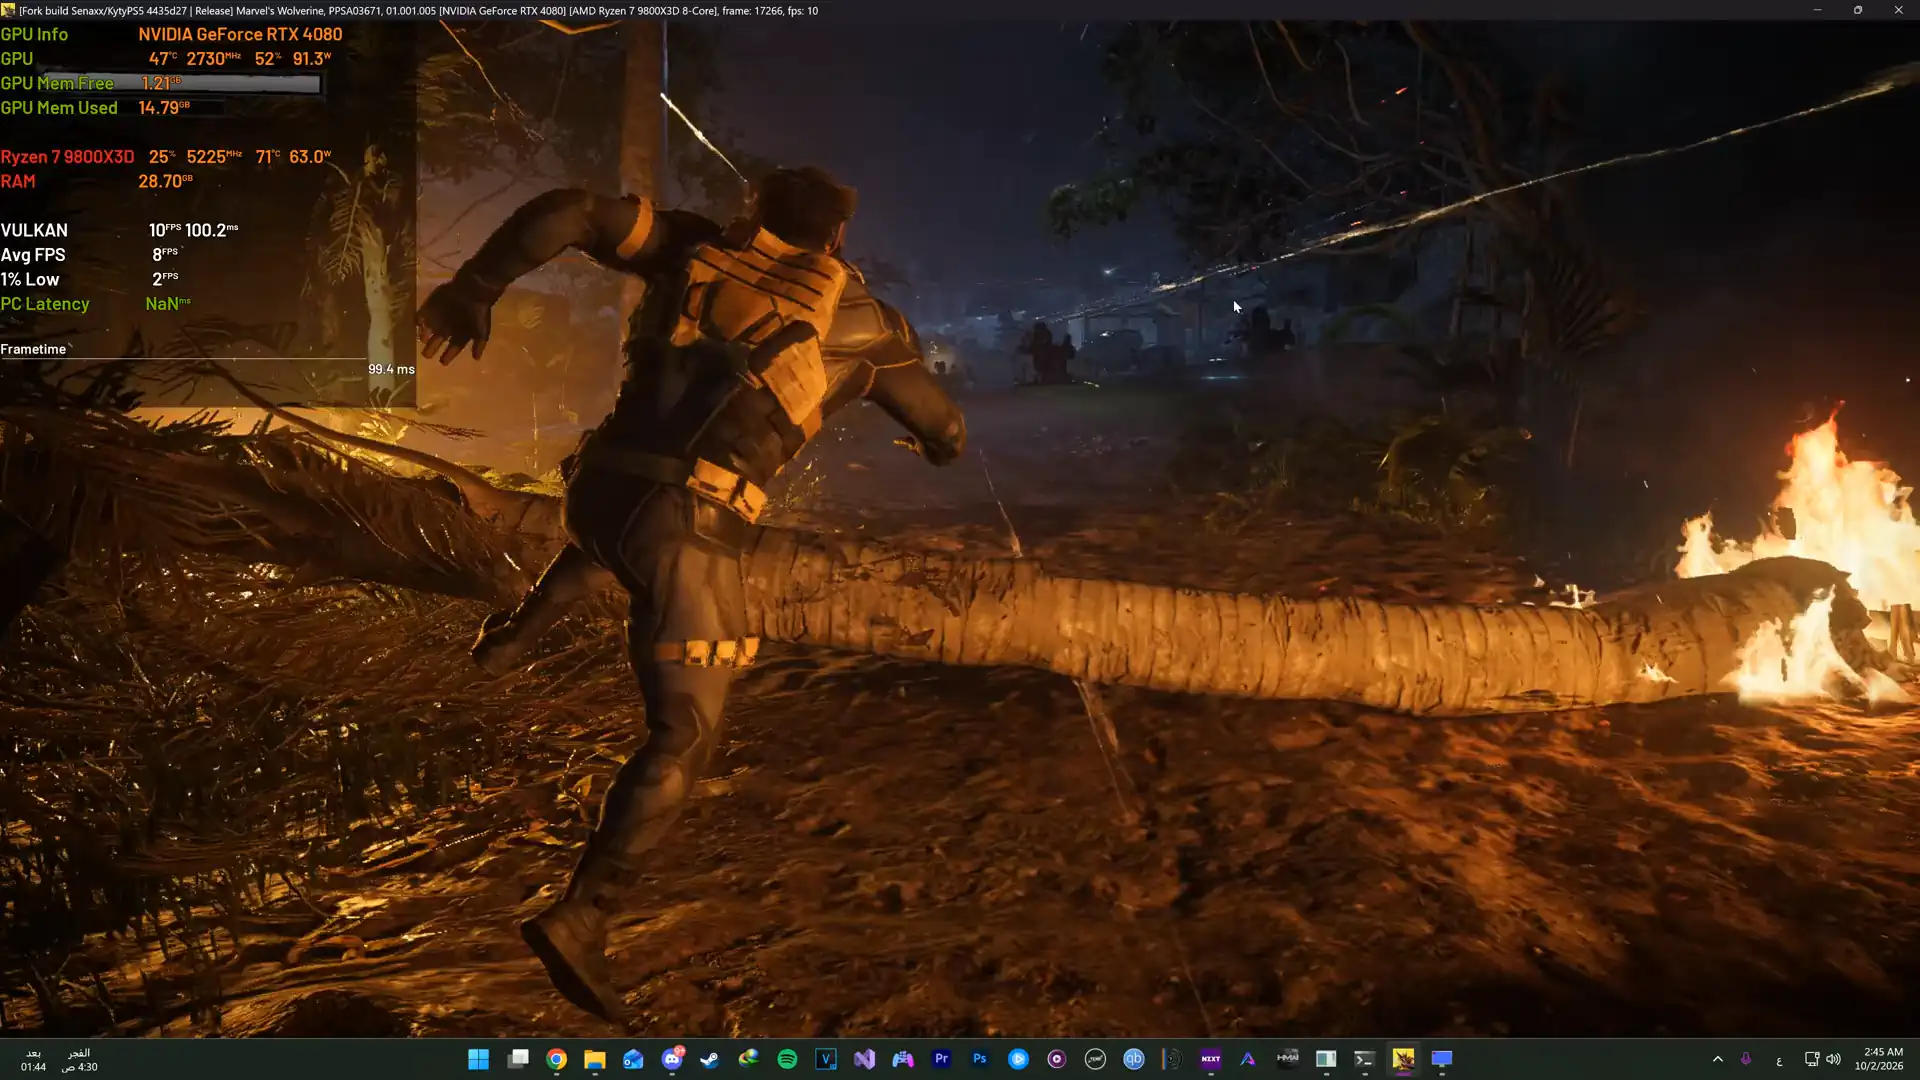Click the purple microphone tray icon
The height and width of the screenshot is (1080, 1920).
coord(1746,1059)
